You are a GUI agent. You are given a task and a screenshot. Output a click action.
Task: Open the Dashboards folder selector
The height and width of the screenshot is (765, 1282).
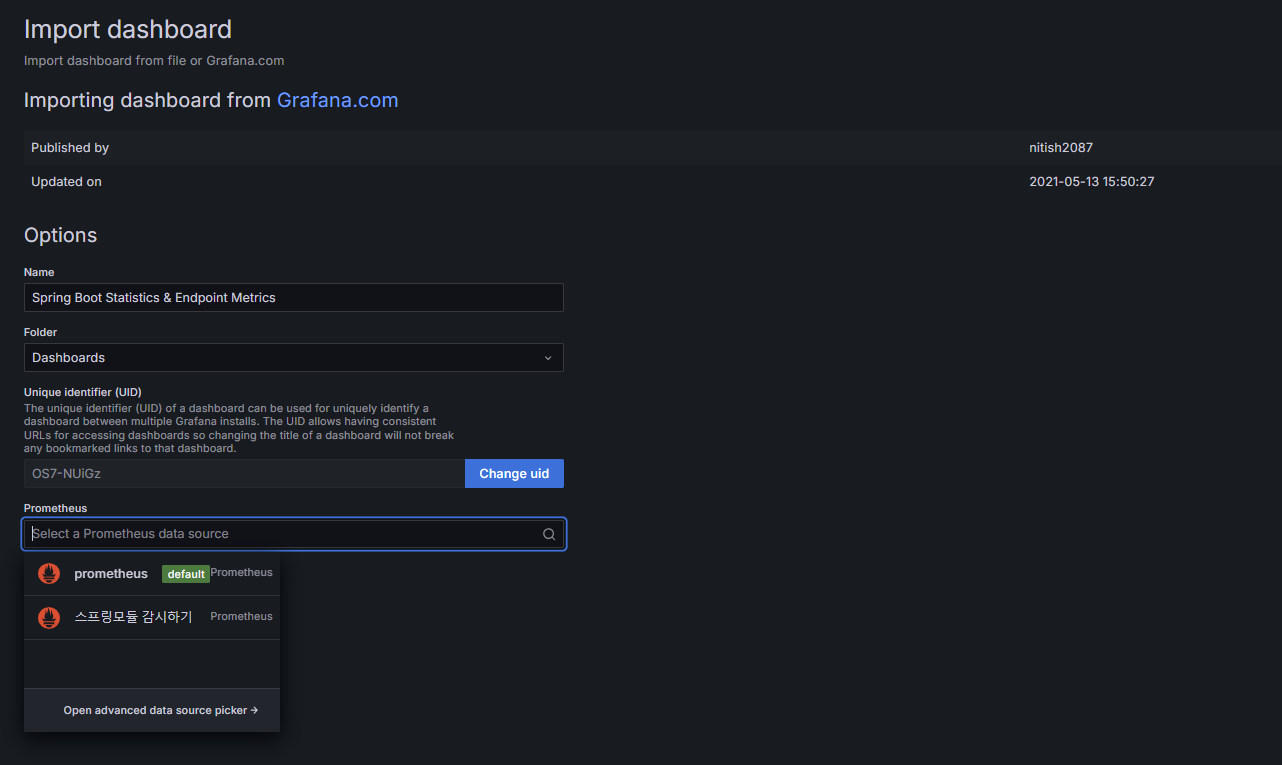coord(294,358)
